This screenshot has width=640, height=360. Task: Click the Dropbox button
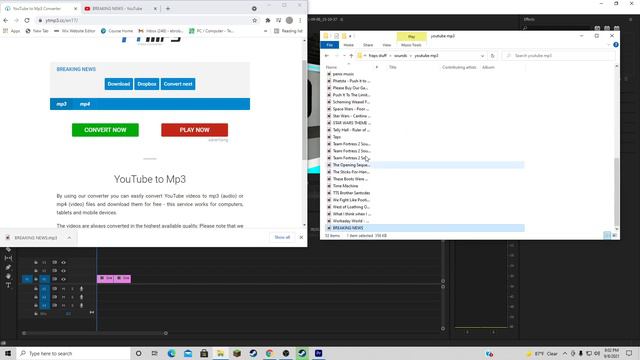(147, 84)
